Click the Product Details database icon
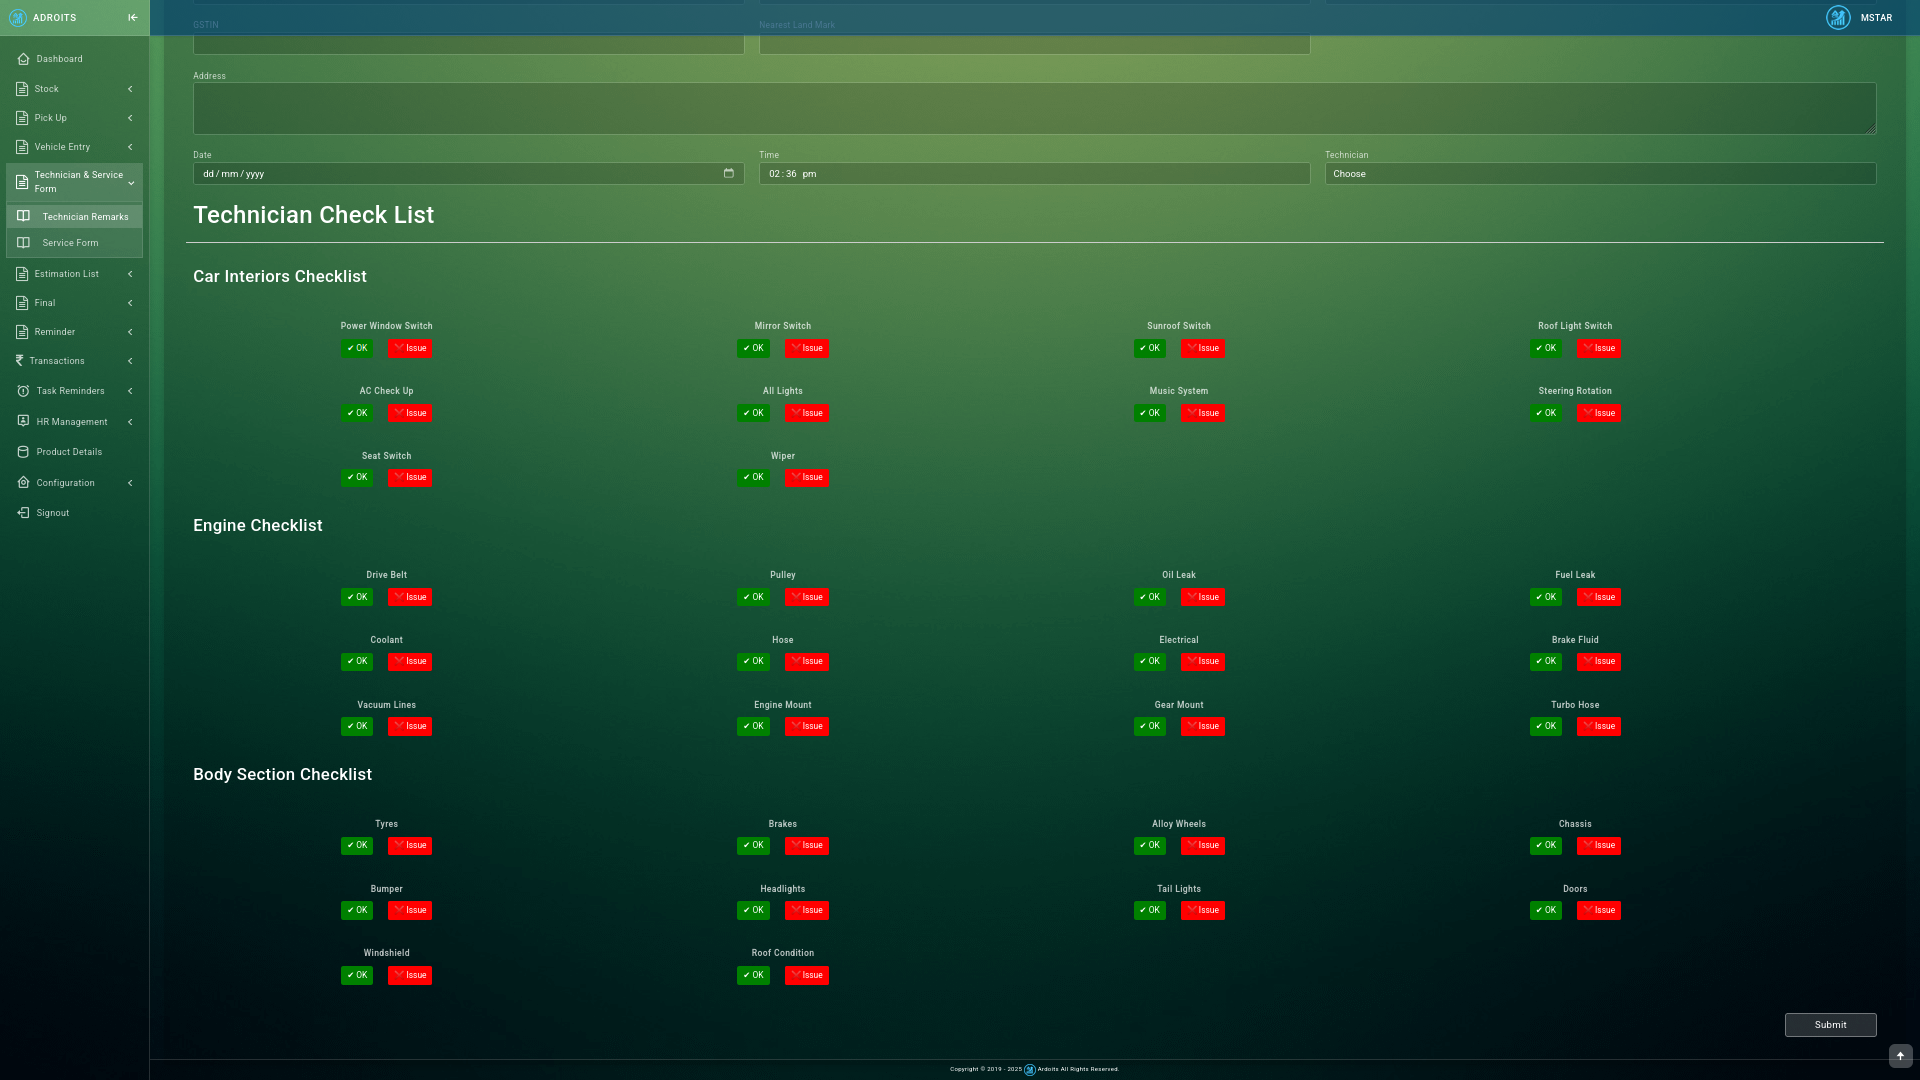 23,452
